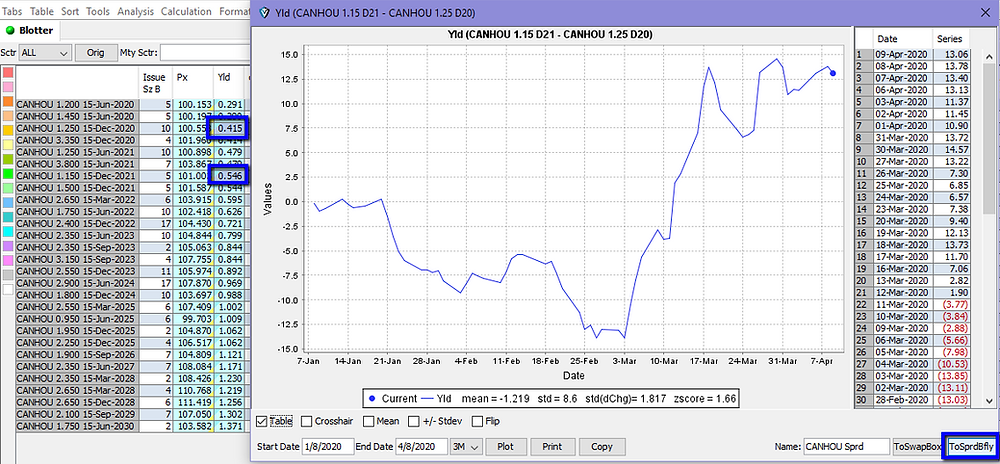
Task: Toggle the Mean checkbox
Action: point(369,421)
